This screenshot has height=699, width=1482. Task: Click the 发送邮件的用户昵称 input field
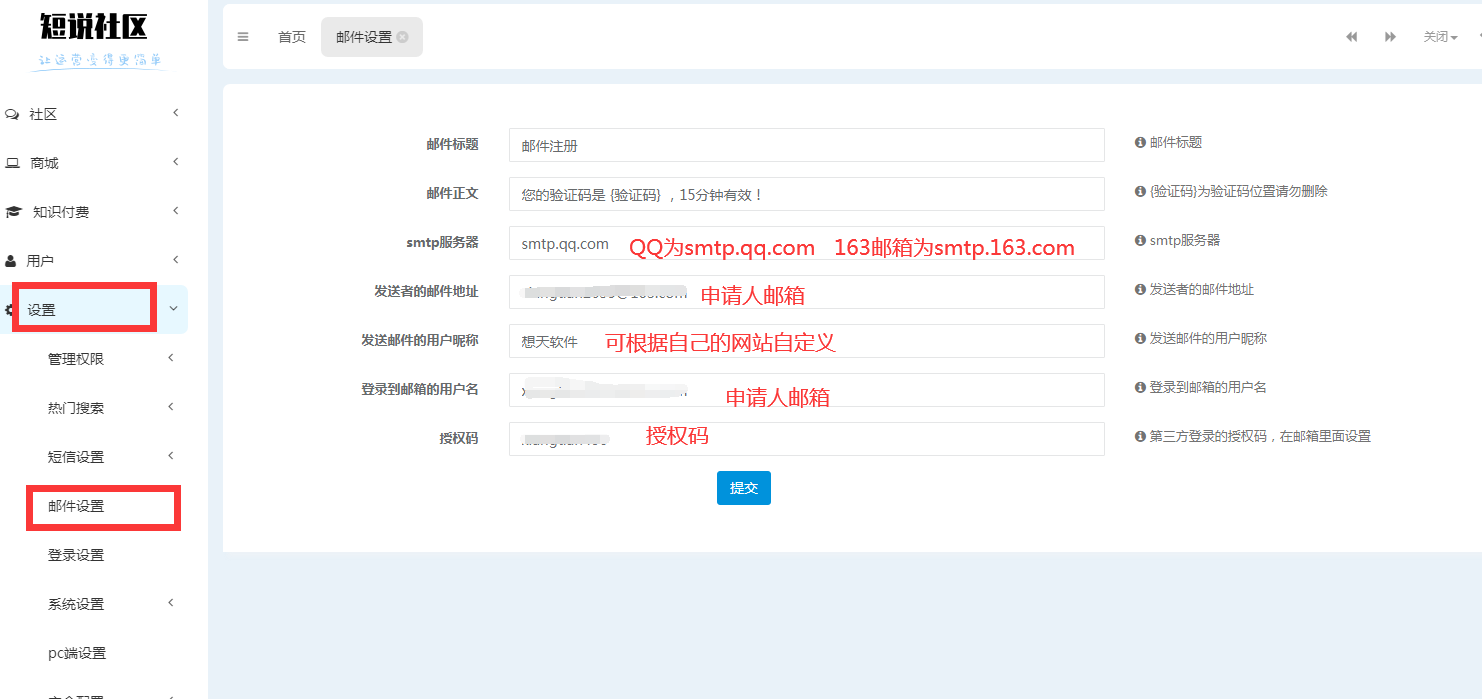(807, 341)
